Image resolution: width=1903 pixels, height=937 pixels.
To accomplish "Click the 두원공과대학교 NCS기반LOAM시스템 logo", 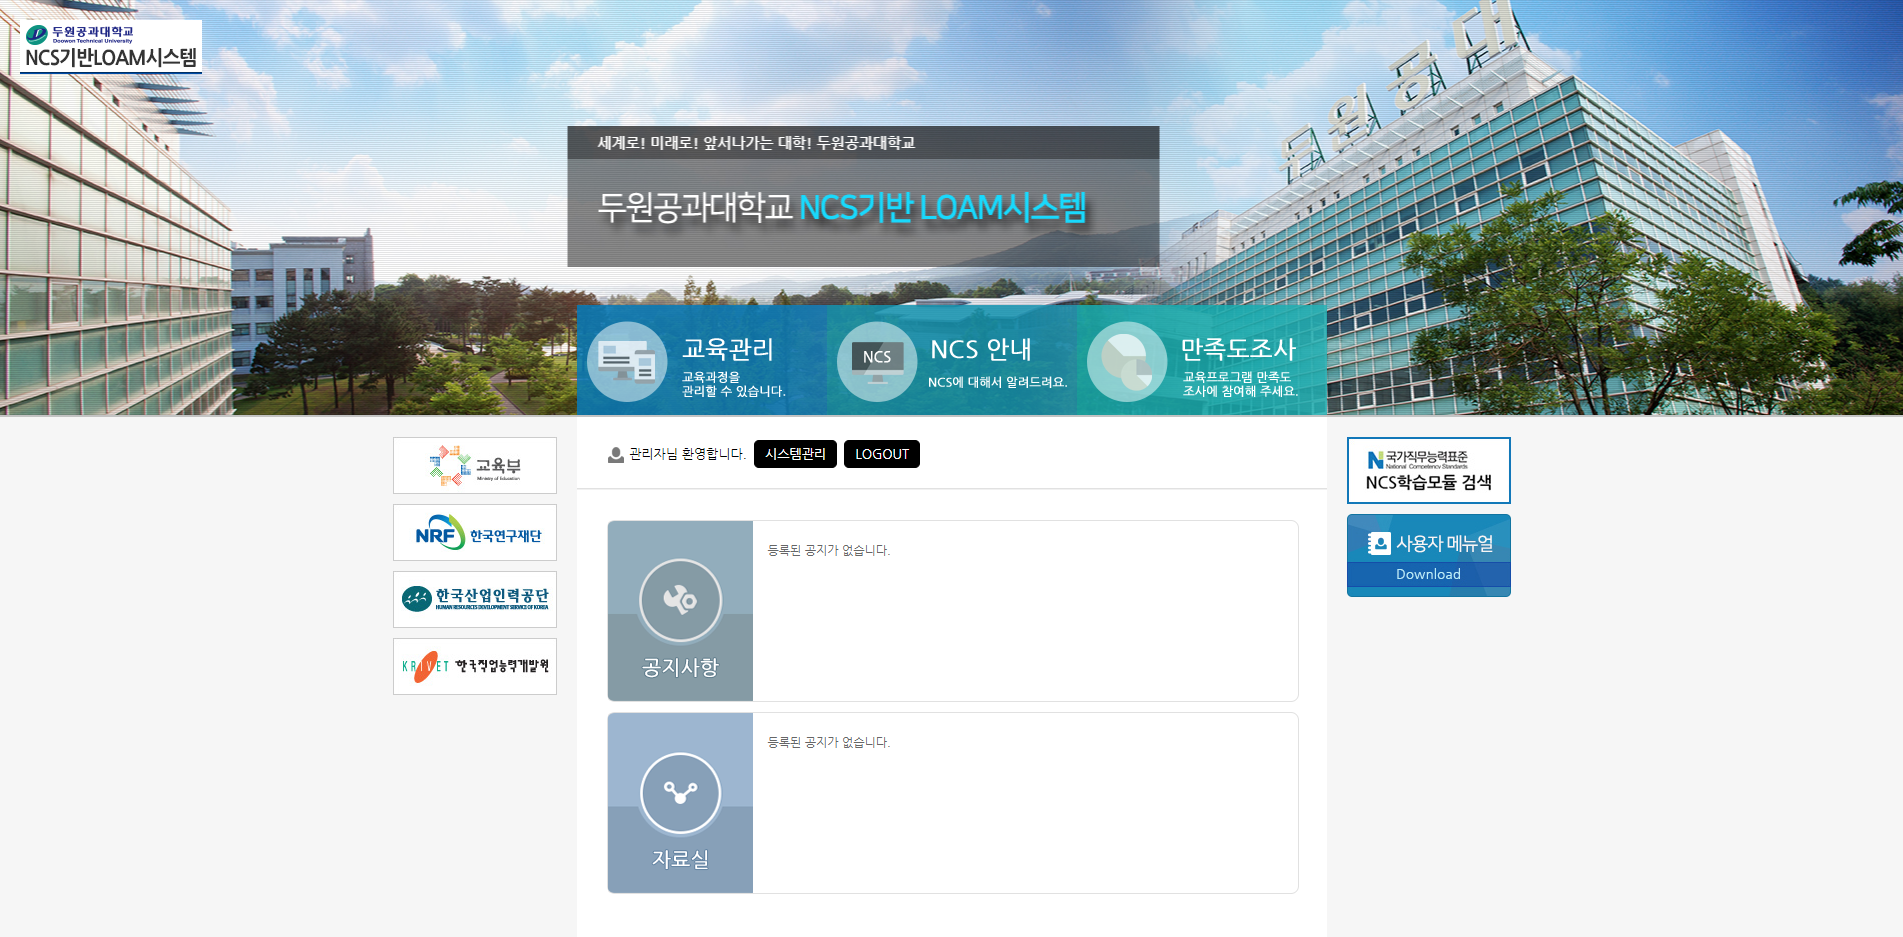I will point(111,47).
